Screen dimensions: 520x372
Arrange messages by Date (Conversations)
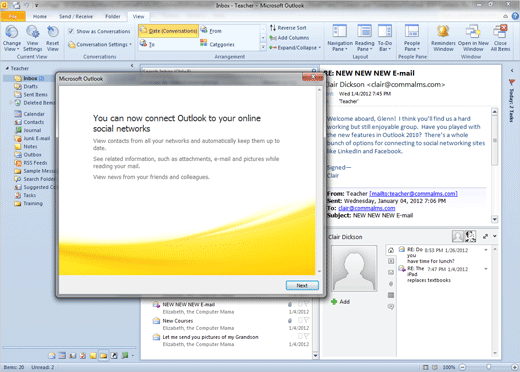(x=169, y=31)
